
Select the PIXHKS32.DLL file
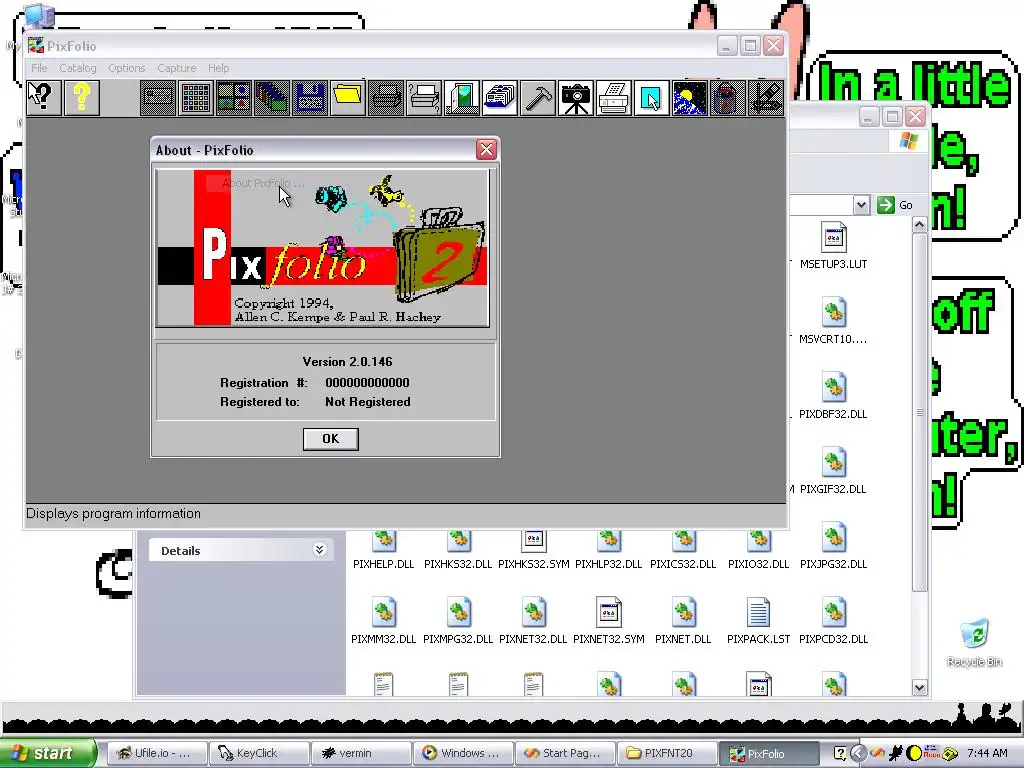(x=458, y=550)
